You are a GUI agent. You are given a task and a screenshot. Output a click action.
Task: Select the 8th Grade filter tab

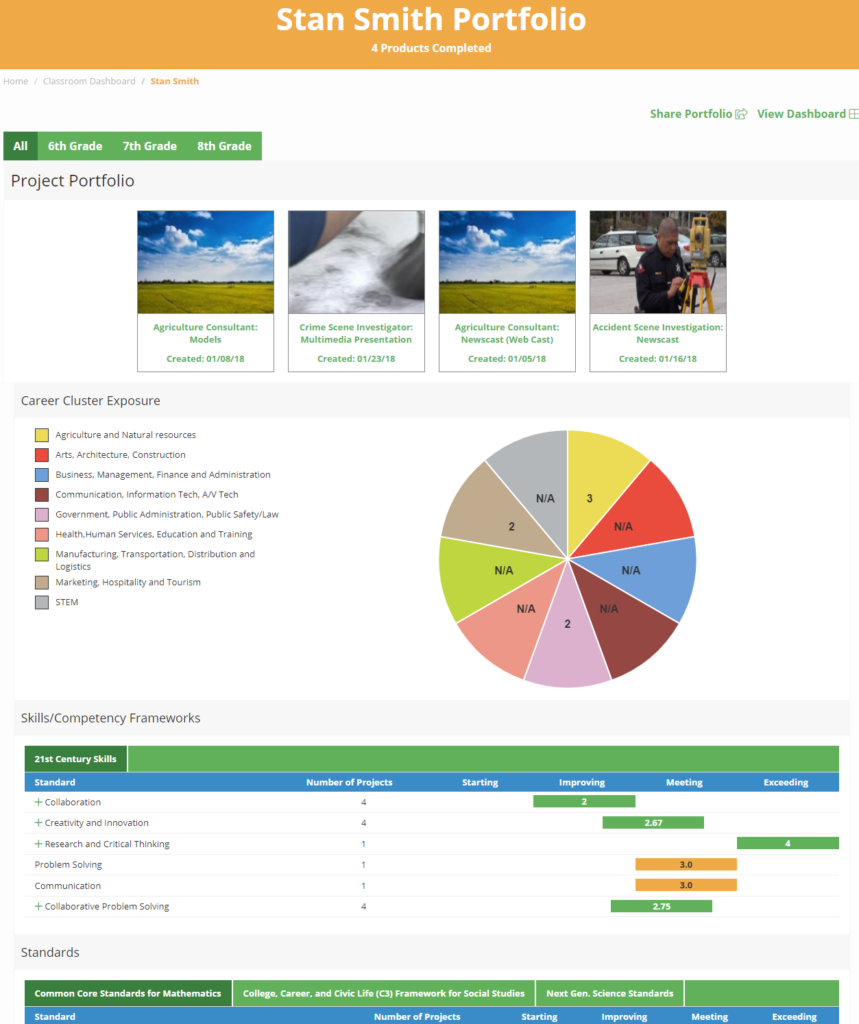point(222,146)
